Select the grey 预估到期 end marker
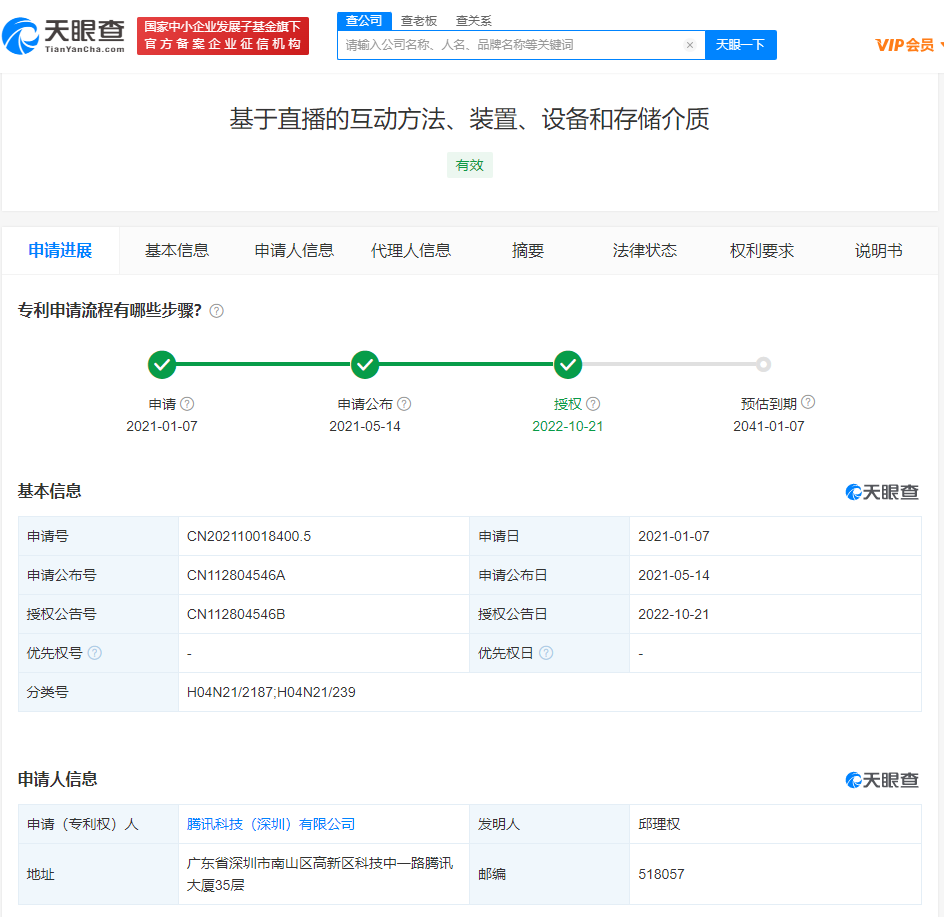Screen dimensions: 944x917 tap(763, 364)
